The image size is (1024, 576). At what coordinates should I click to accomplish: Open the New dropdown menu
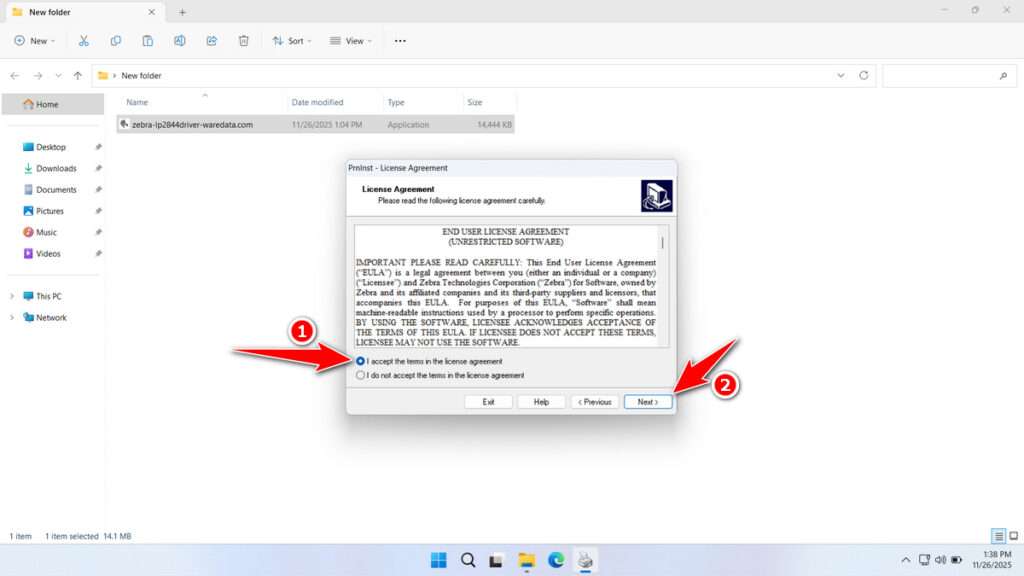point(35,40)
